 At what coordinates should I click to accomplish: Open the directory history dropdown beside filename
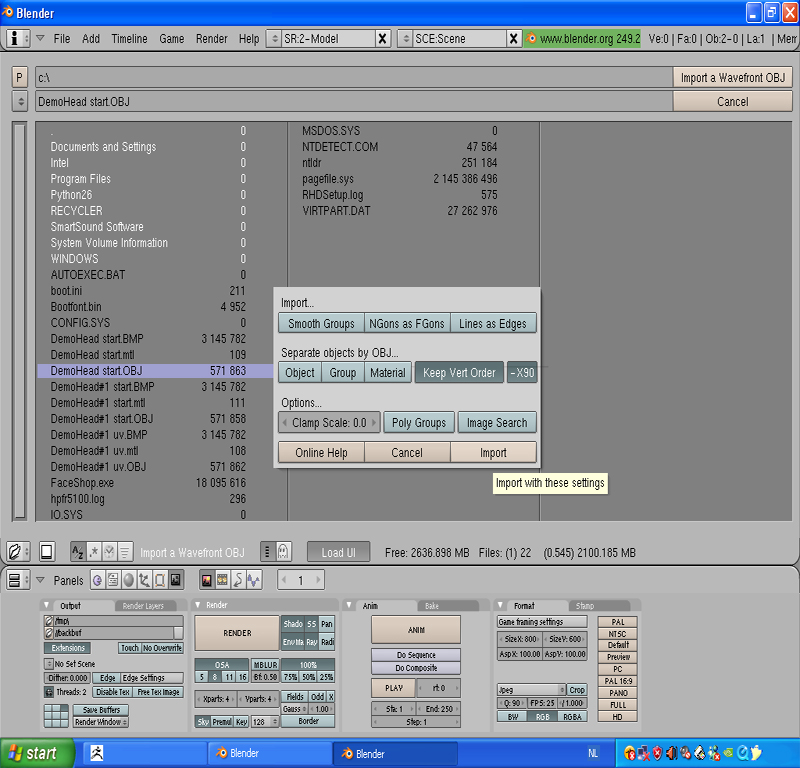point(20,102)
